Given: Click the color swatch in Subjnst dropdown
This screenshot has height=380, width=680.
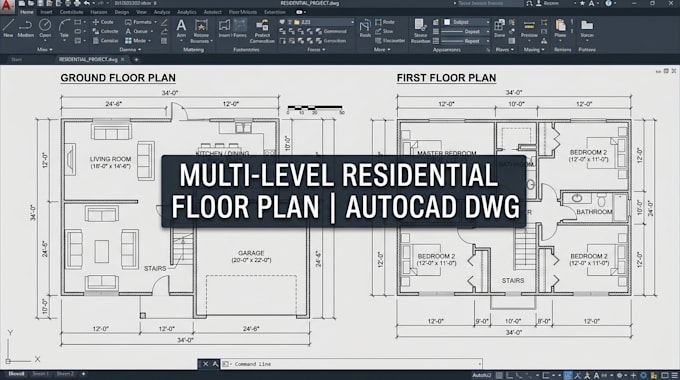Looking at the screenshot, I should click(x=447, y=22).
